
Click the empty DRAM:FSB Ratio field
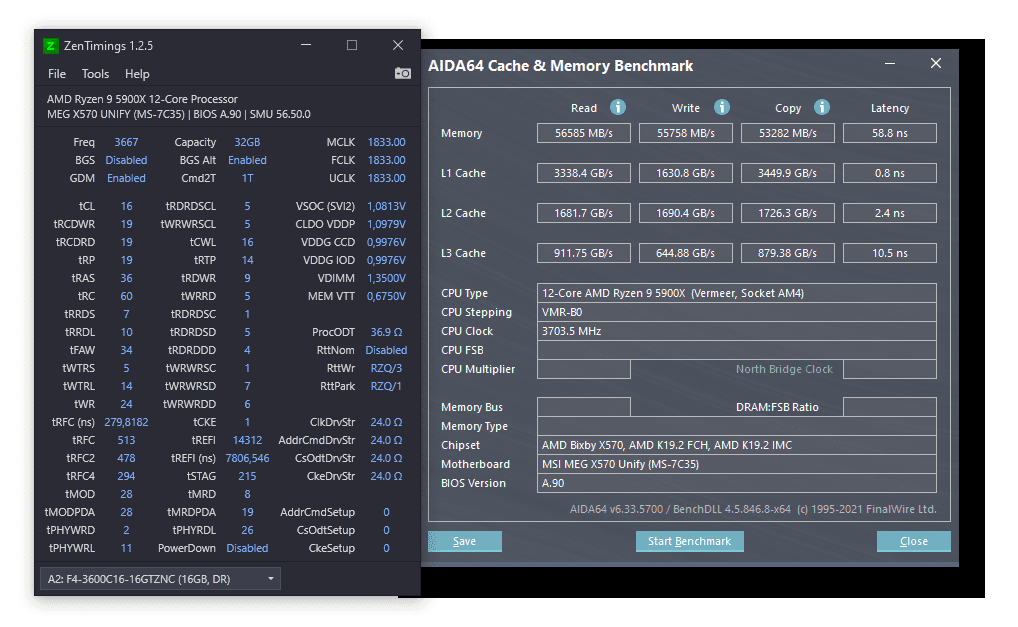[x=889, y=407]
